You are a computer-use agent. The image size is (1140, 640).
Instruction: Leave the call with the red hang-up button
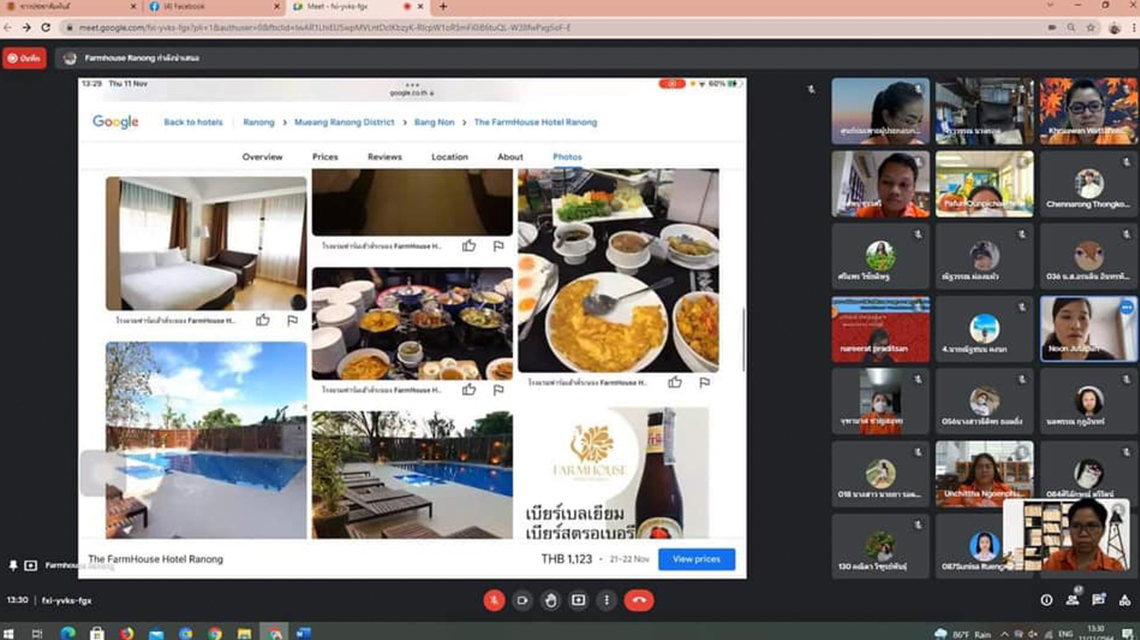[x=639, y=600]
